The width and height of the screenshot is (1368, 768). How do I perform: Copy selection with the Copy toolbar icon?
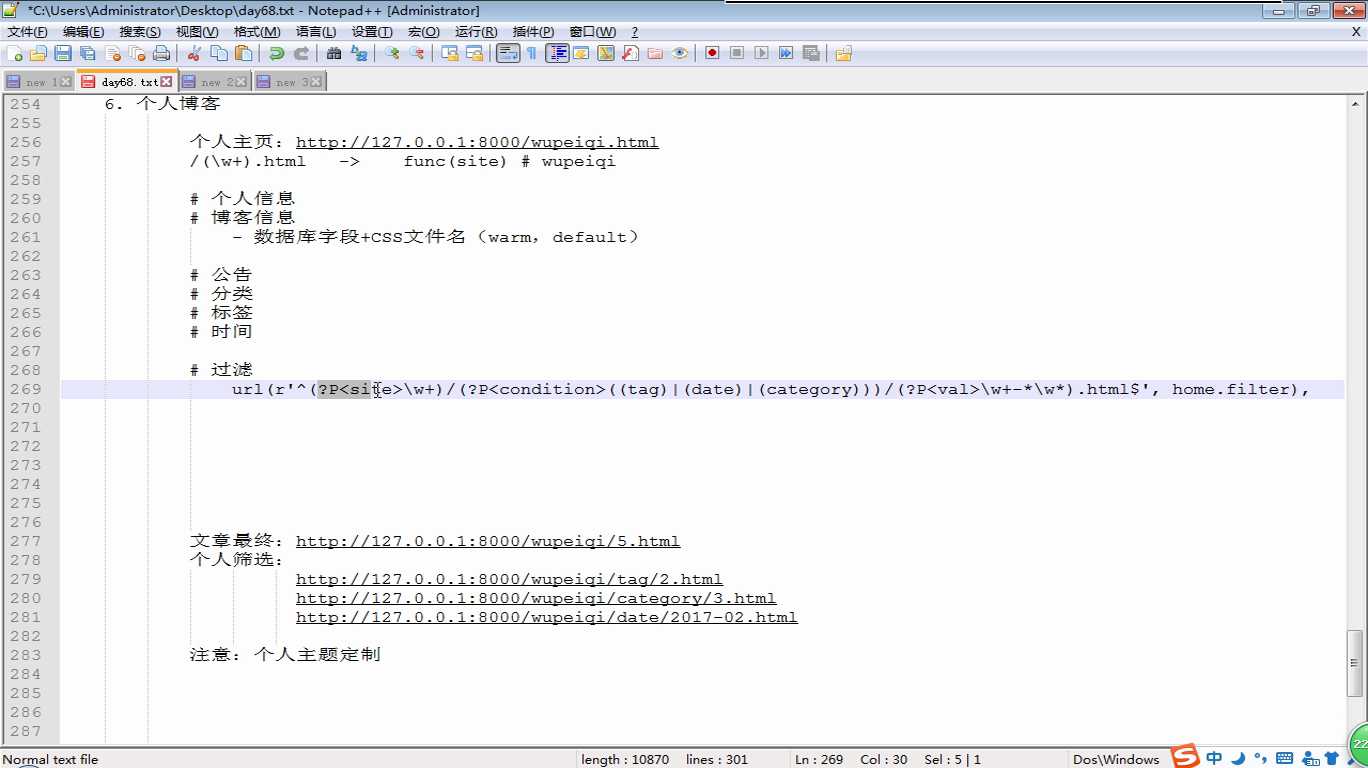point(219,53)
